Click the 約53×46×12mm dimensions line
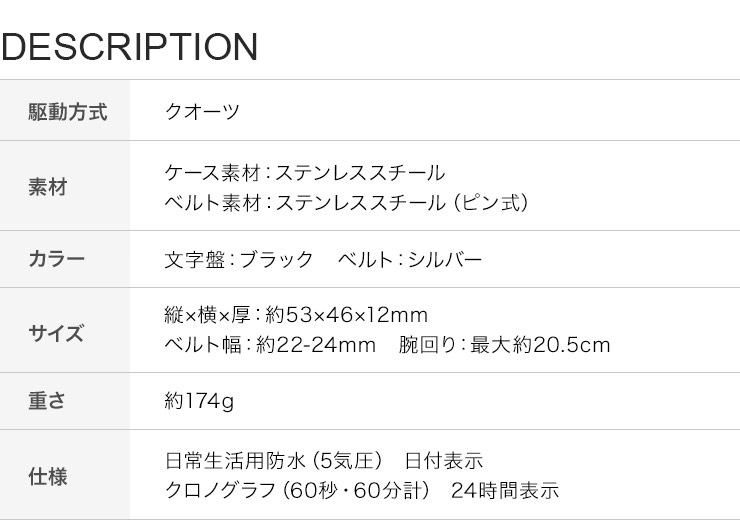 (x=296, y=315)
